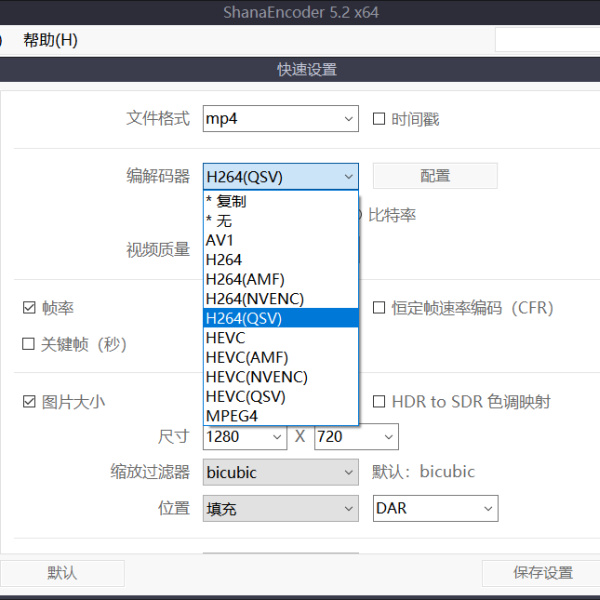Screen dimensions: 600x600
Task: Select the * 无 codec option
Action: [280, 220]
